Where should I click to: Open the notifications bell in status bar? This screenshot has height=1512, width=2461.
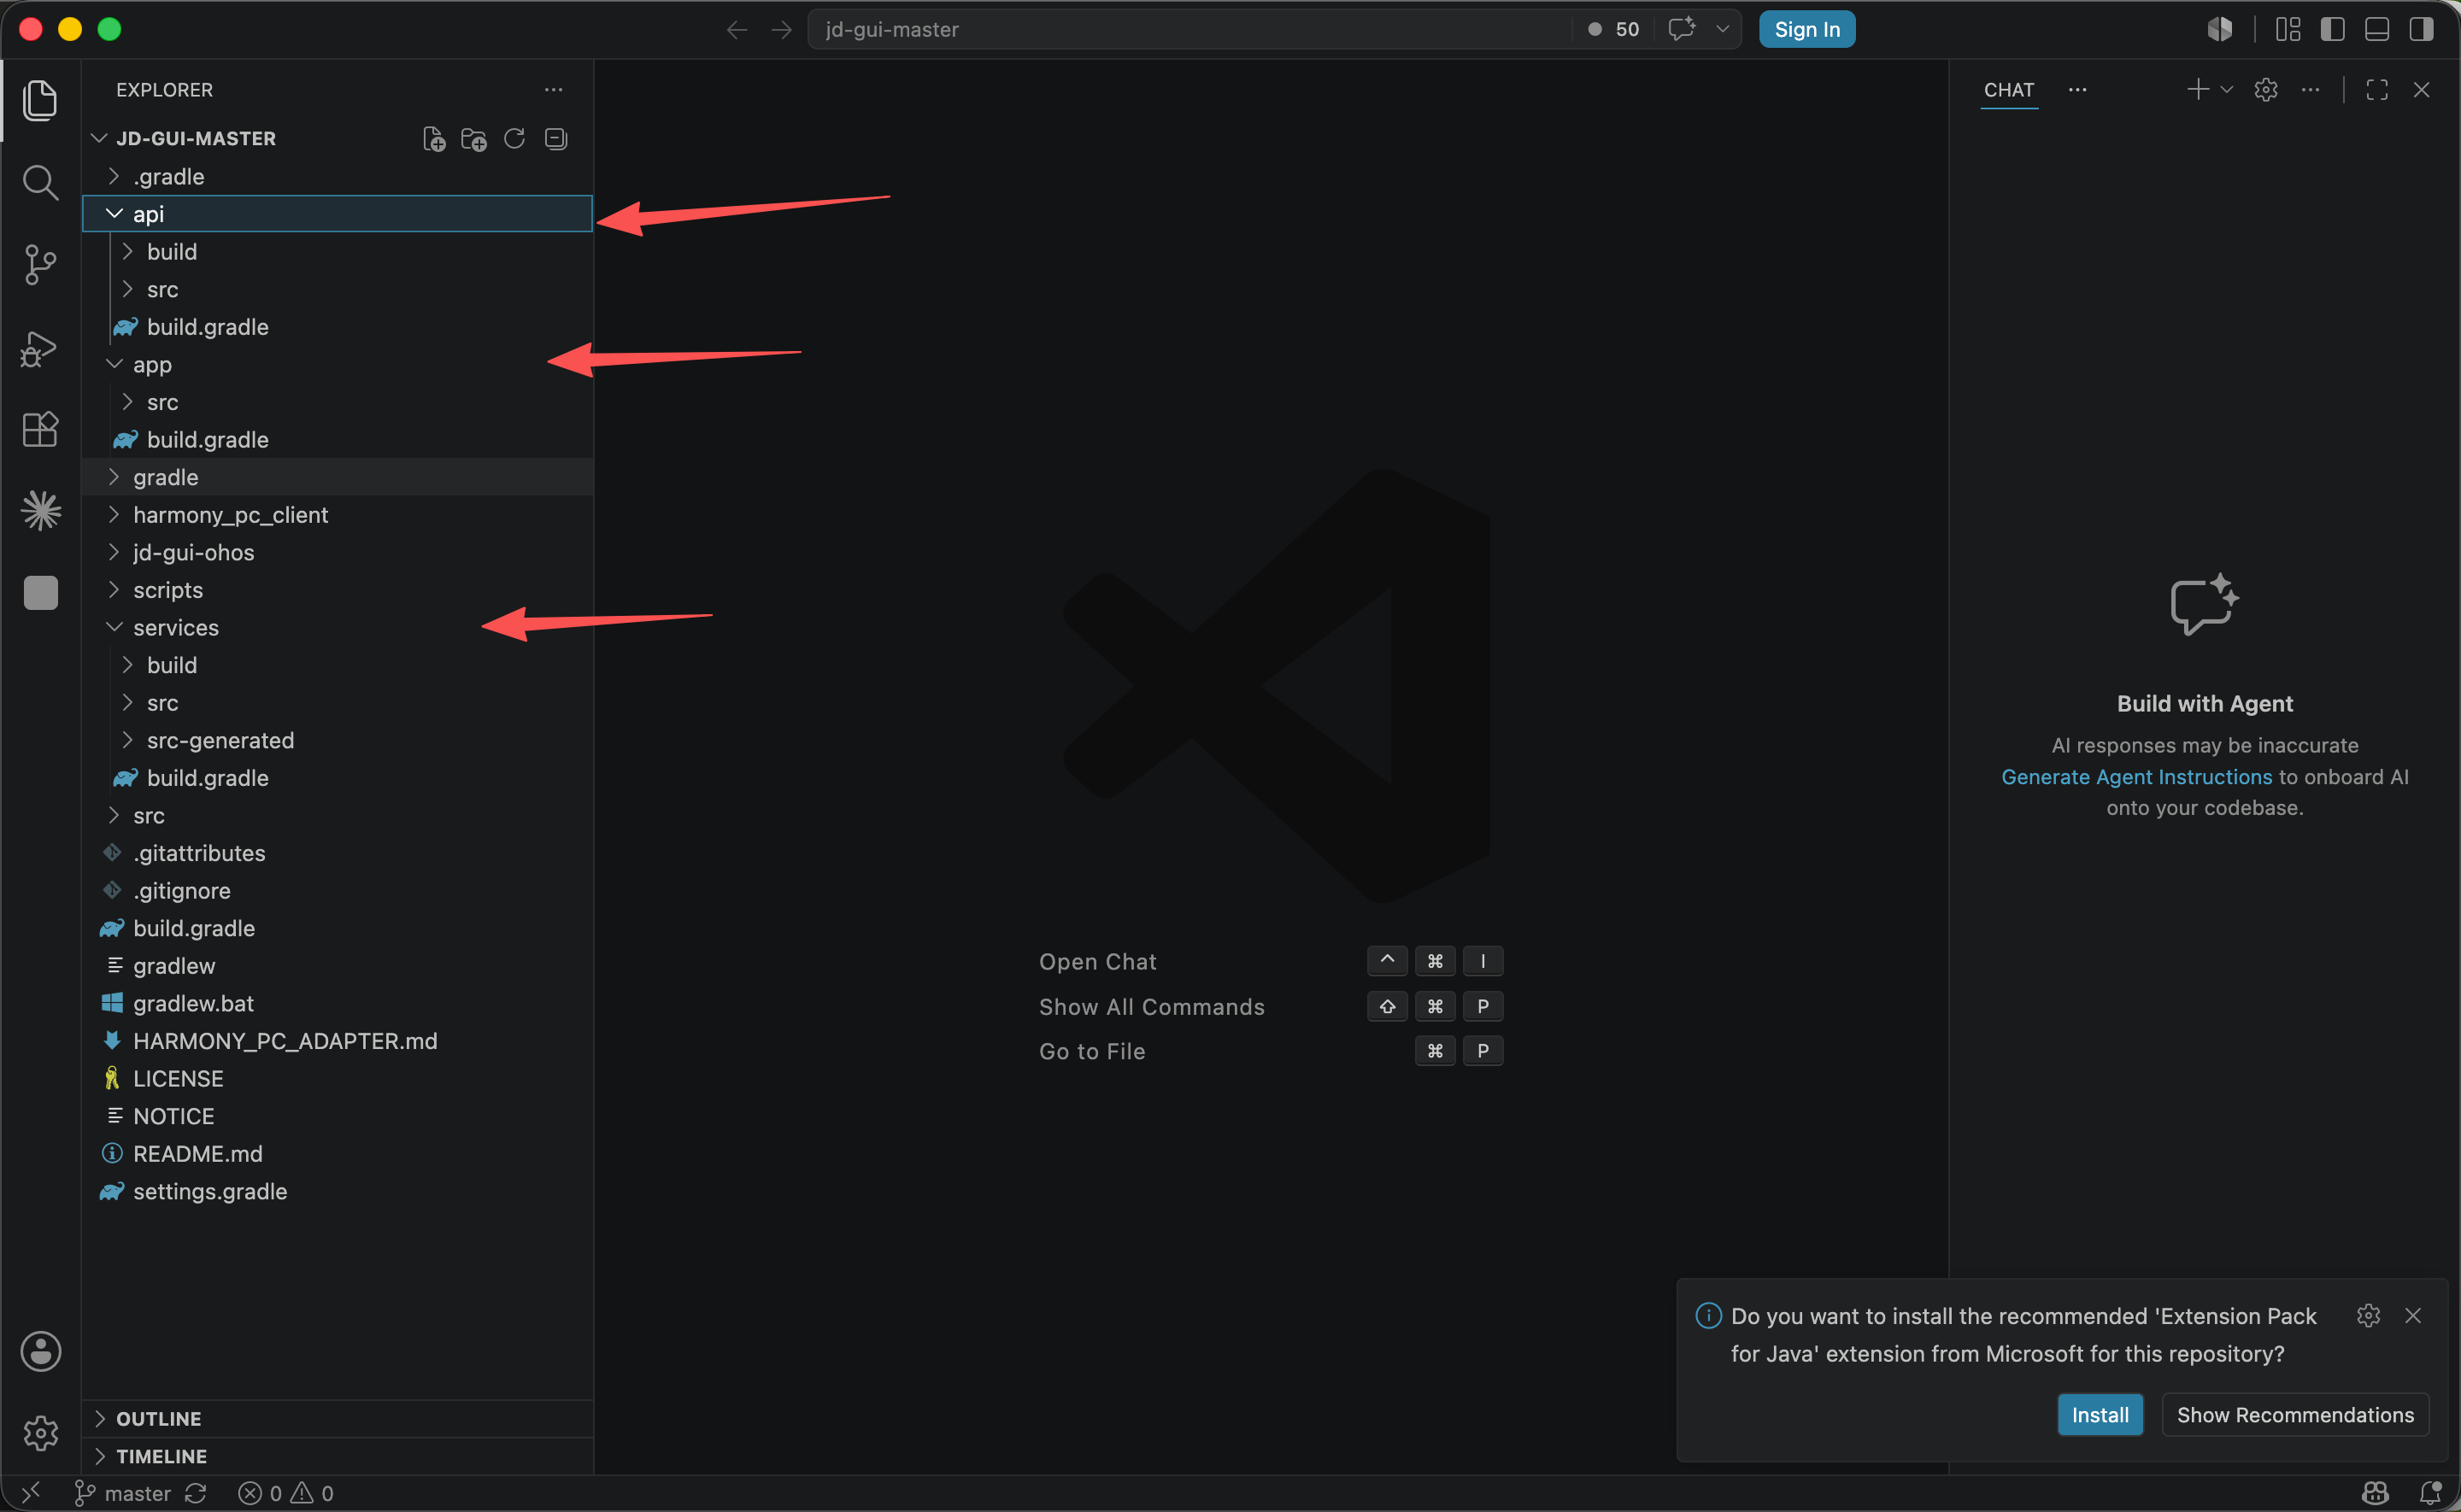[x=2430, y=1493]
